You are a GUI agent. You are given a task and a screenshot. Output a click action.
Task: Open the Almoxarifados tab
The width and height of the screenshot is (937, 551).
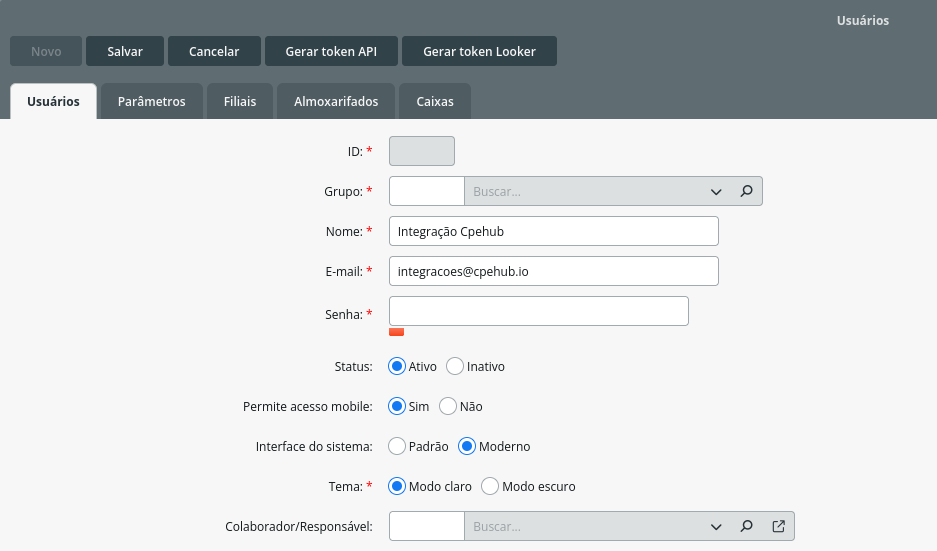click(336, 101)
